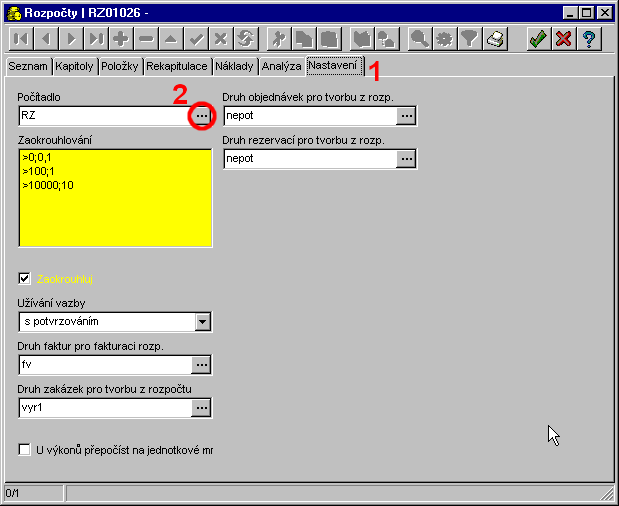This screenshot has height=506, width=619.
Task: Click the green checkmark confirm icon
Action: point(538,39)
